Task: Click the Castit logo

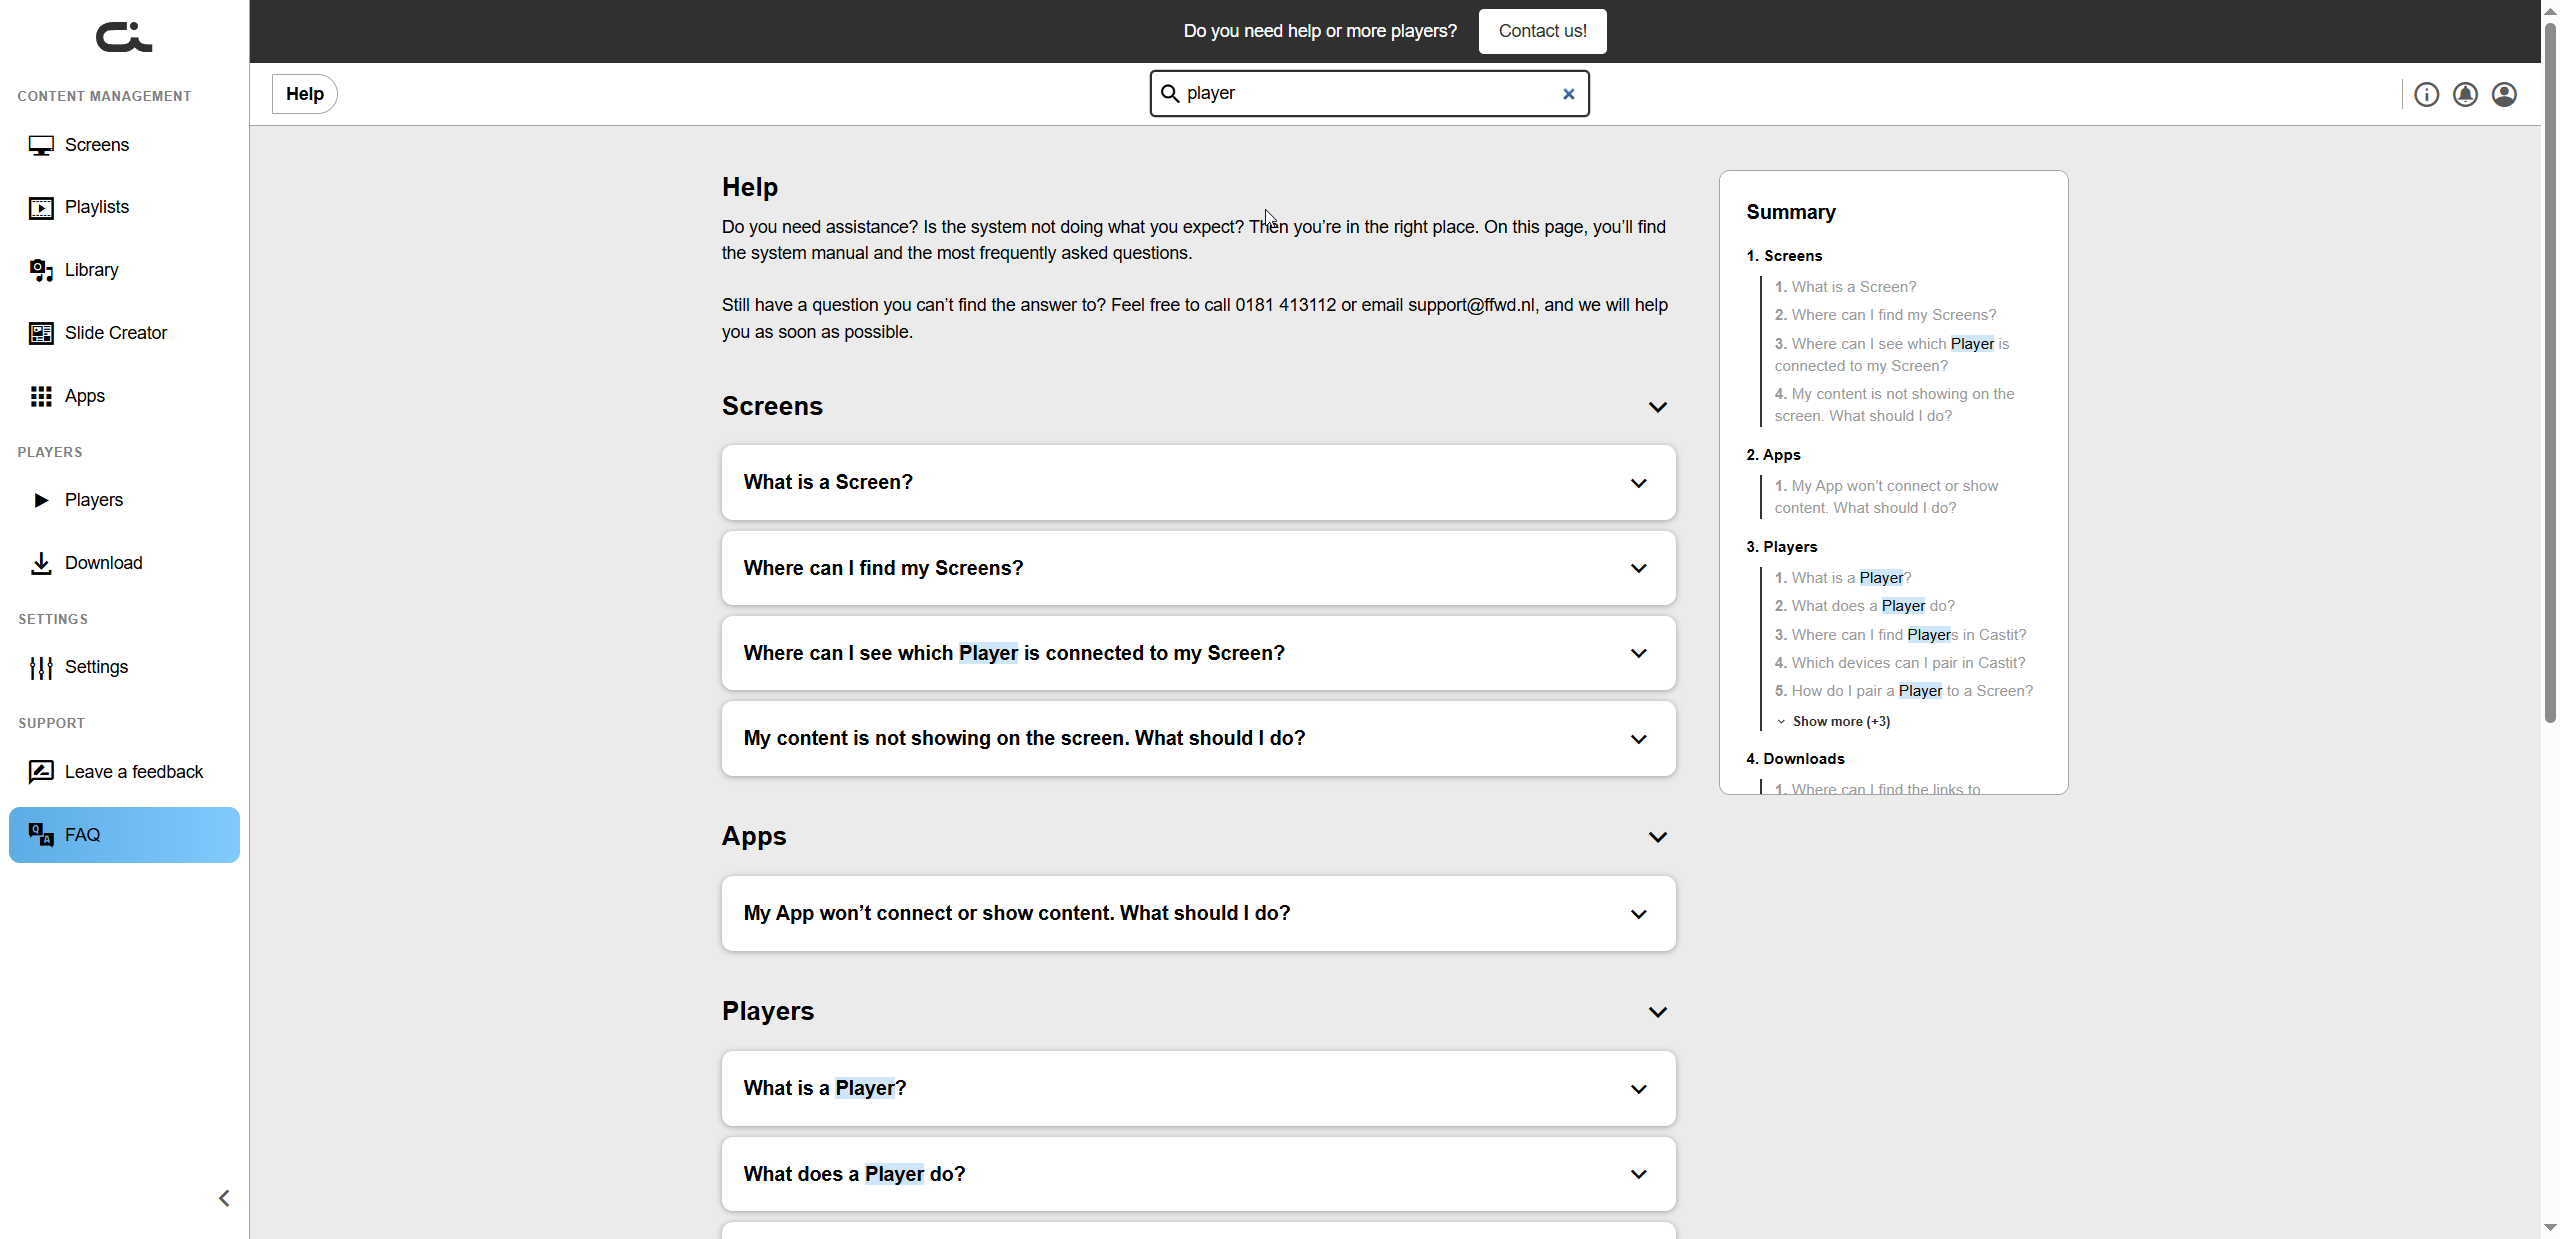Action: pos(122,38)
